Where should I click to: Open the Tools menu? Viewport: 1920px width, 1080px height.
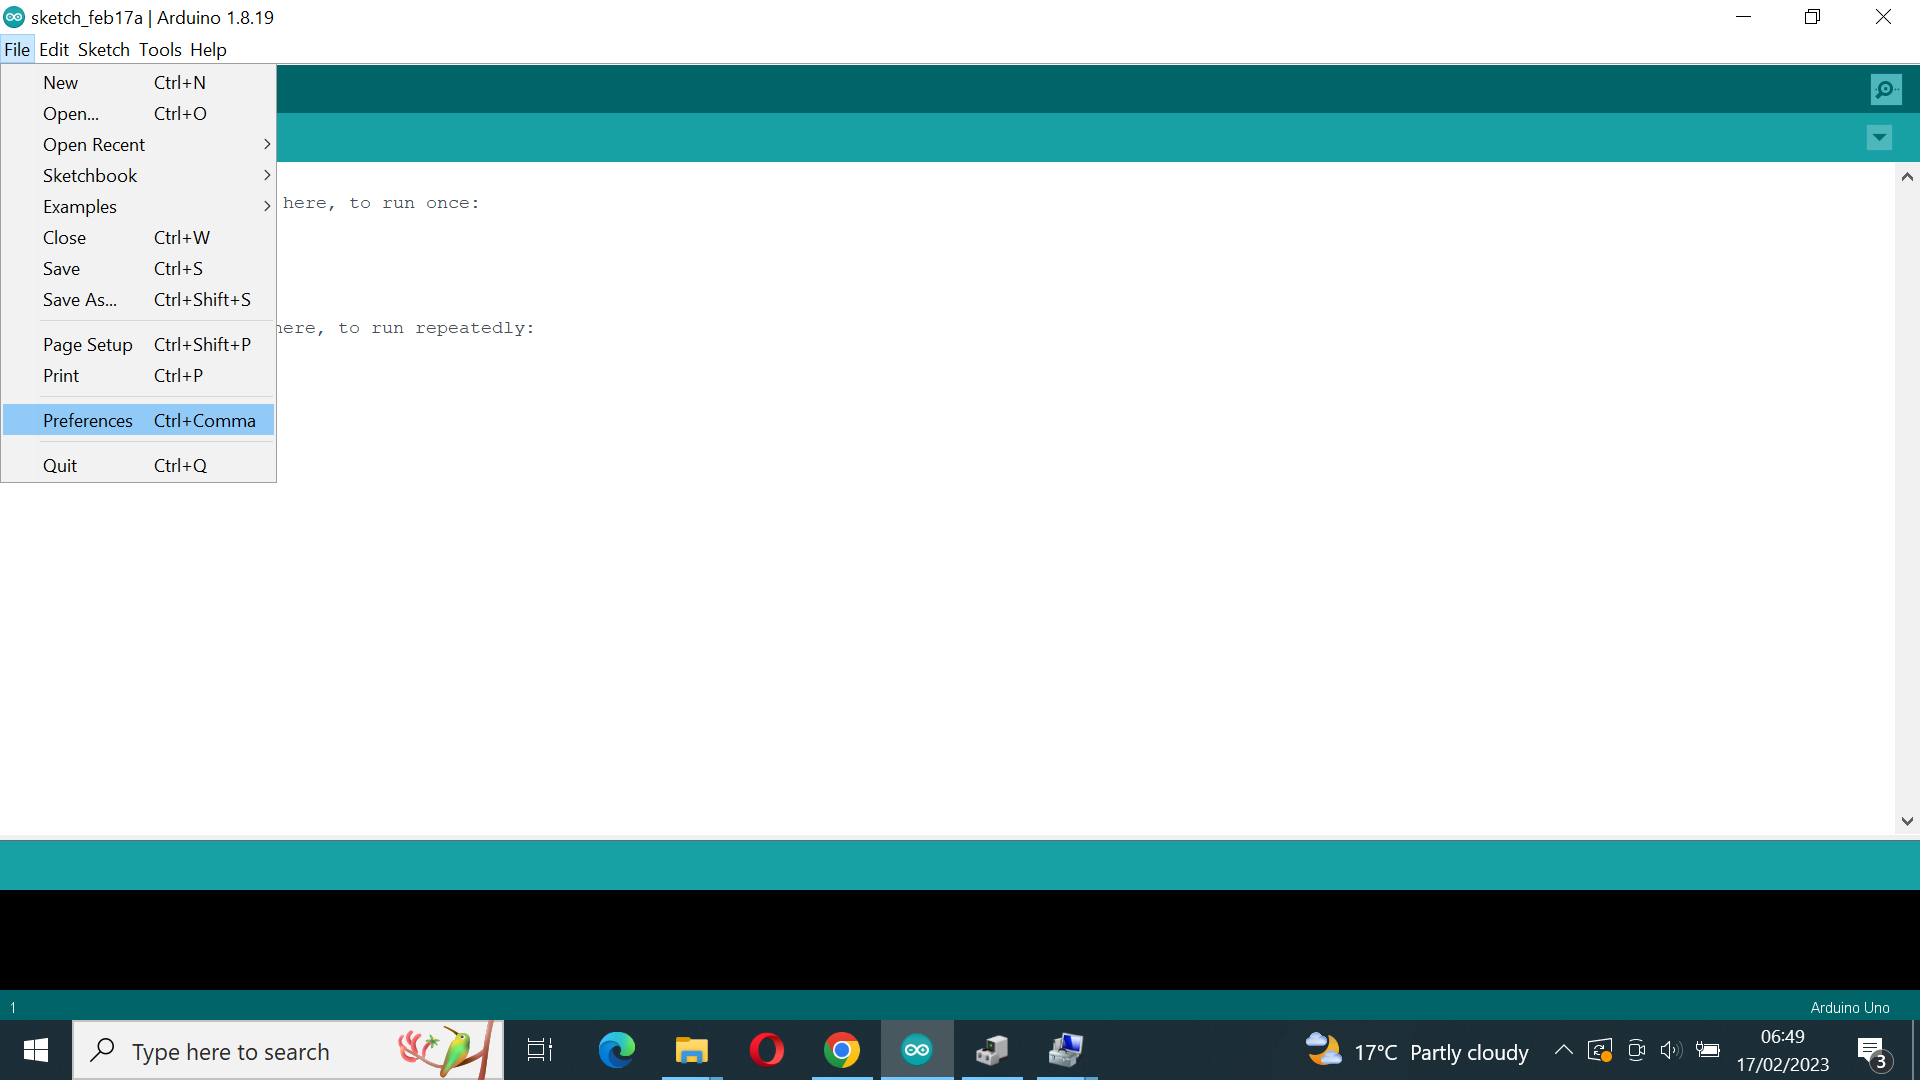pos(159,49)
